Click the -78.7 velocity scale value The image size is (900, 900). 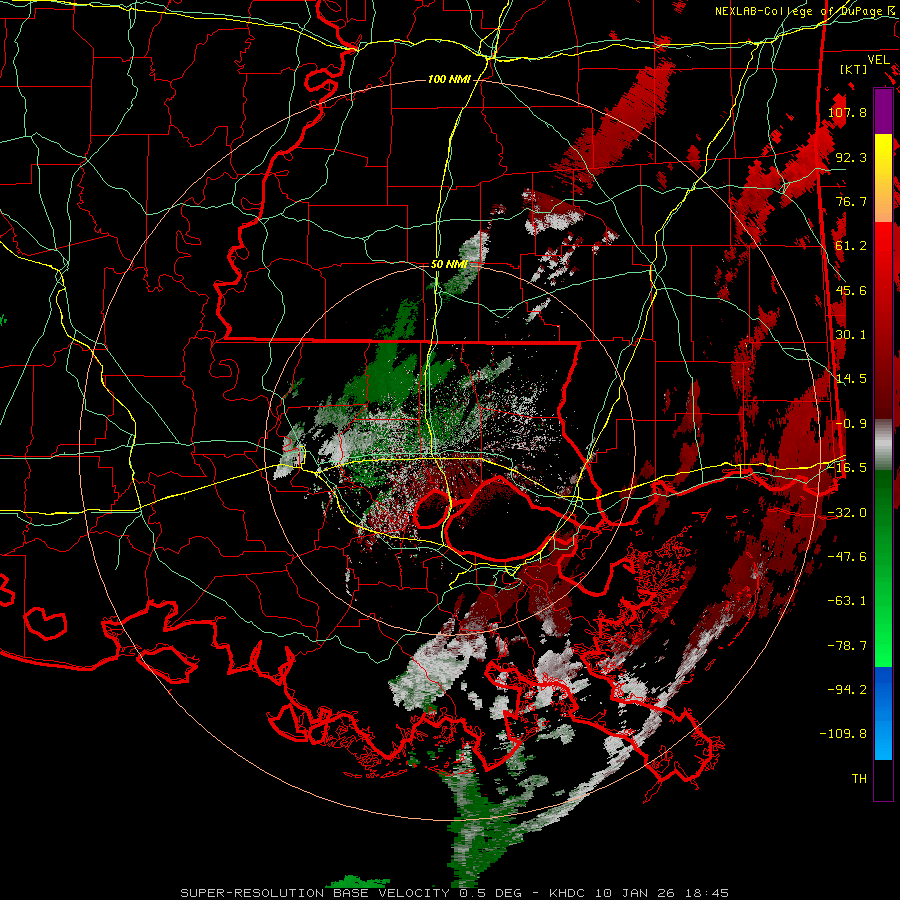(x=847, y=646)
